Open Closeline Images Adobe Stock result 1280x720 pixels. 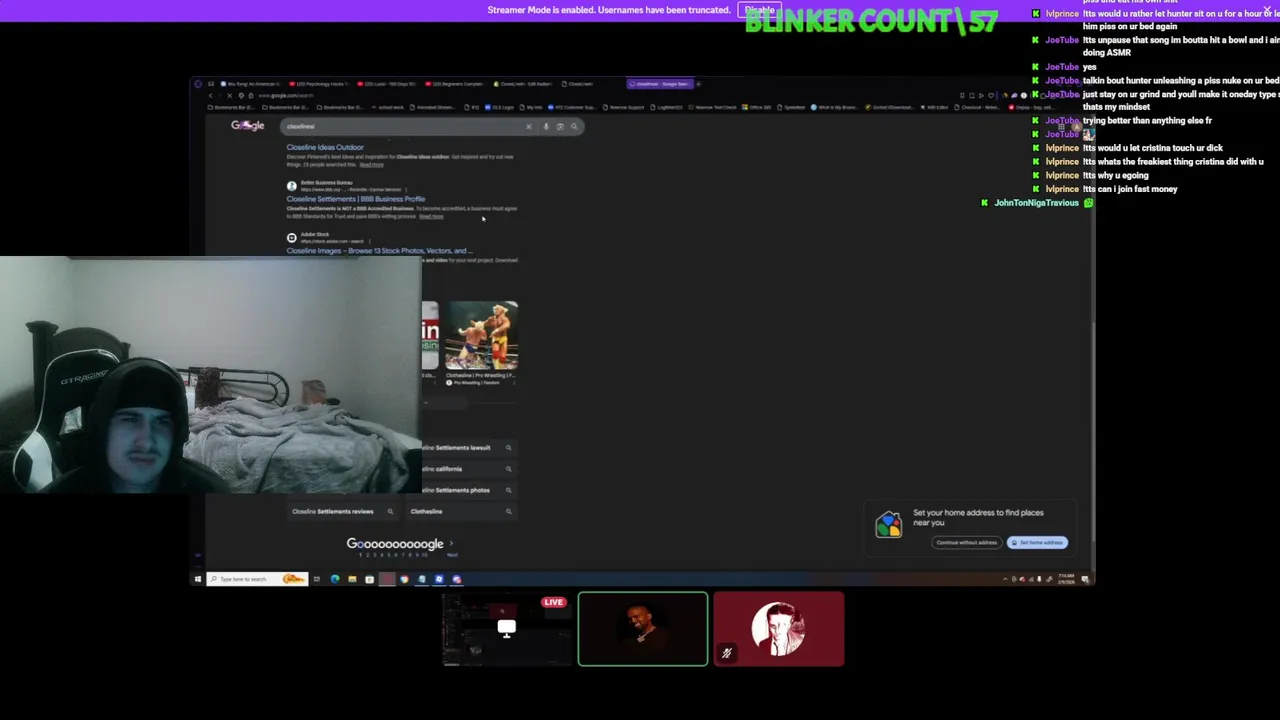pos(378,251)
